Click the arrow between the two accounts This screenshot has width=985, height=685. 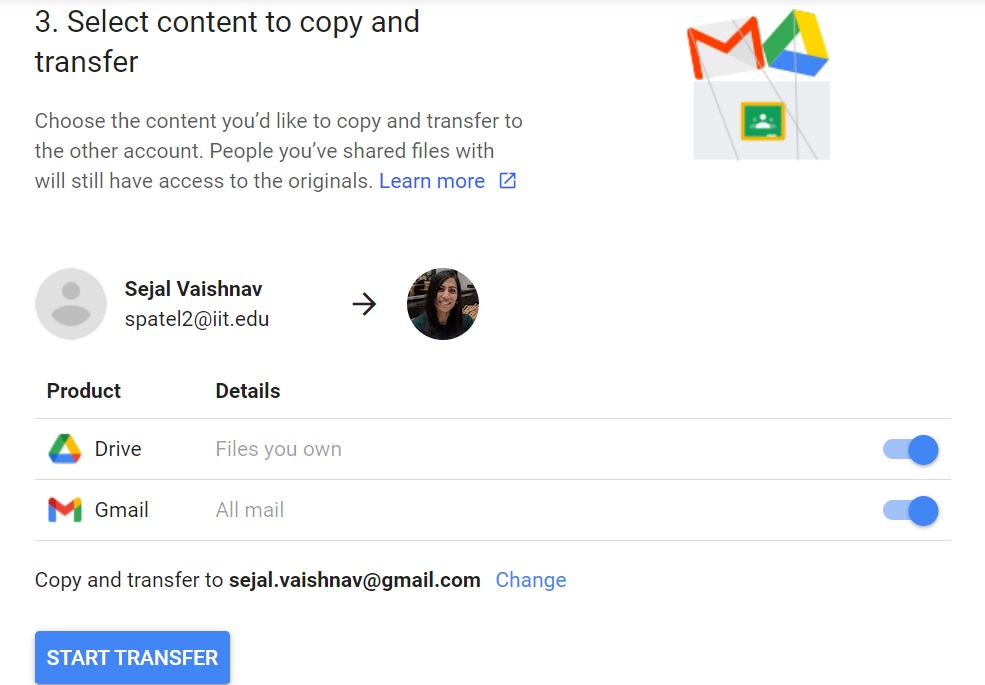(364, 303)
